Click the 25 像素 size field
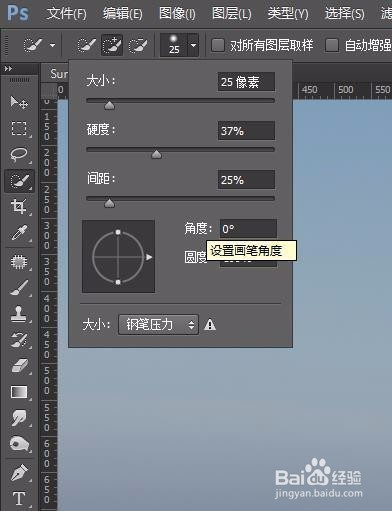 coord(246,82)
